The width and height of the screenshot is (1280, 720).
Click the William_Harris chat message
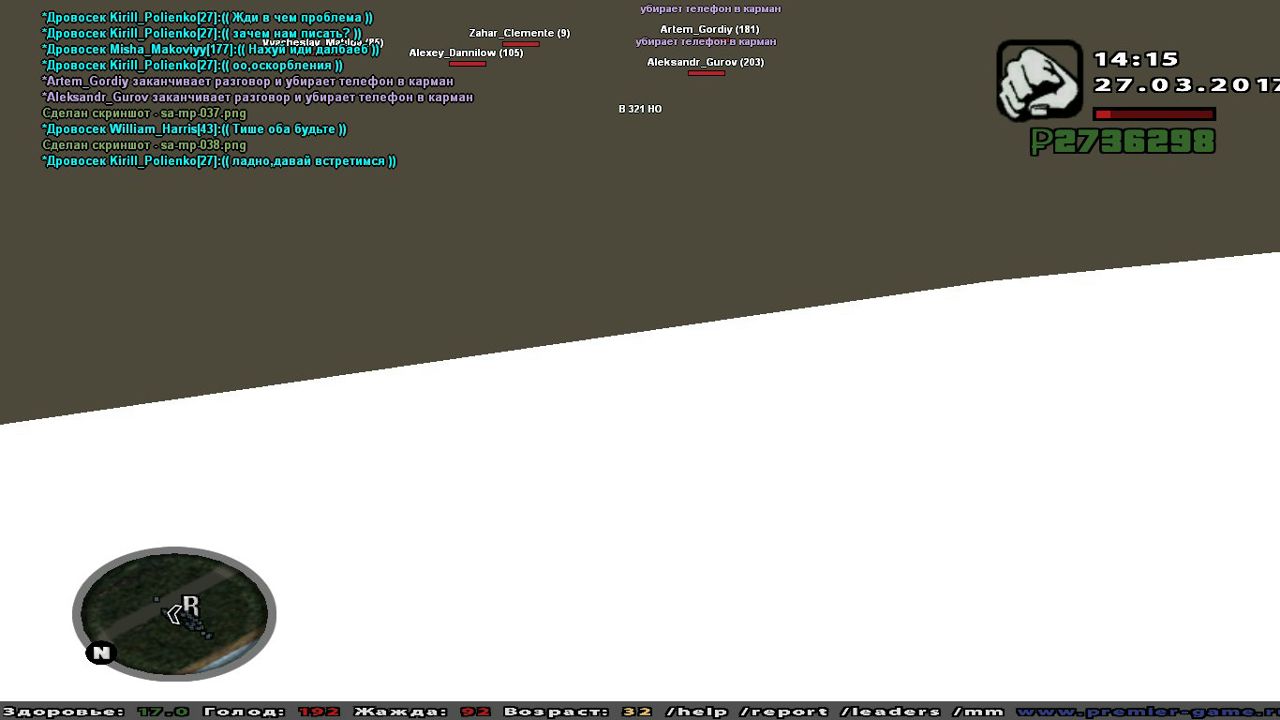194,129
